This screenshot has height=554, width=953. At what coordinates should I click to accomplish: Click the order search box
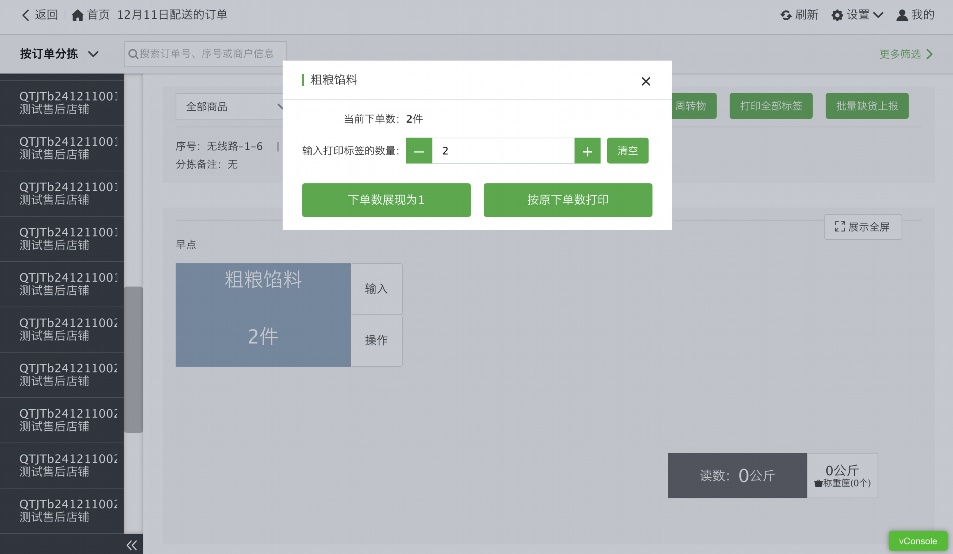click(x=206, y=53)
